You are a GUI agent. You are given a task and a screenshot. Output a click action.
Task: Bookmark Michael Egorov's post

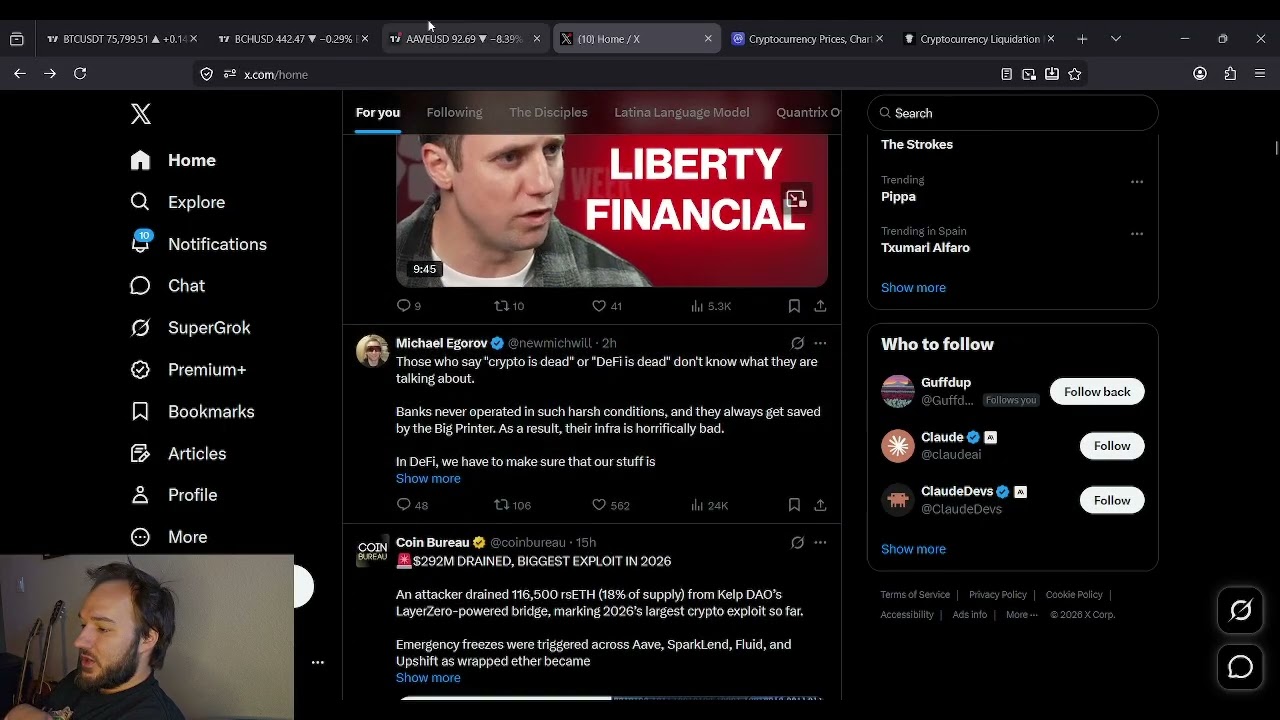click(794, 505)
